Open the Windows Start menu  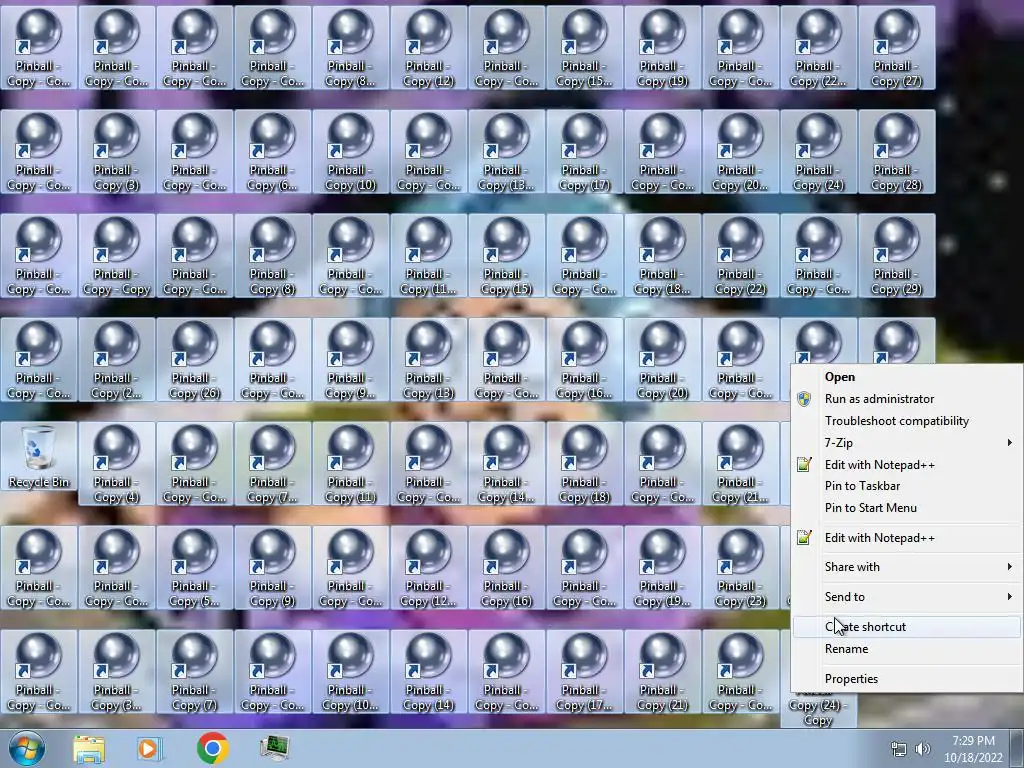26,748
